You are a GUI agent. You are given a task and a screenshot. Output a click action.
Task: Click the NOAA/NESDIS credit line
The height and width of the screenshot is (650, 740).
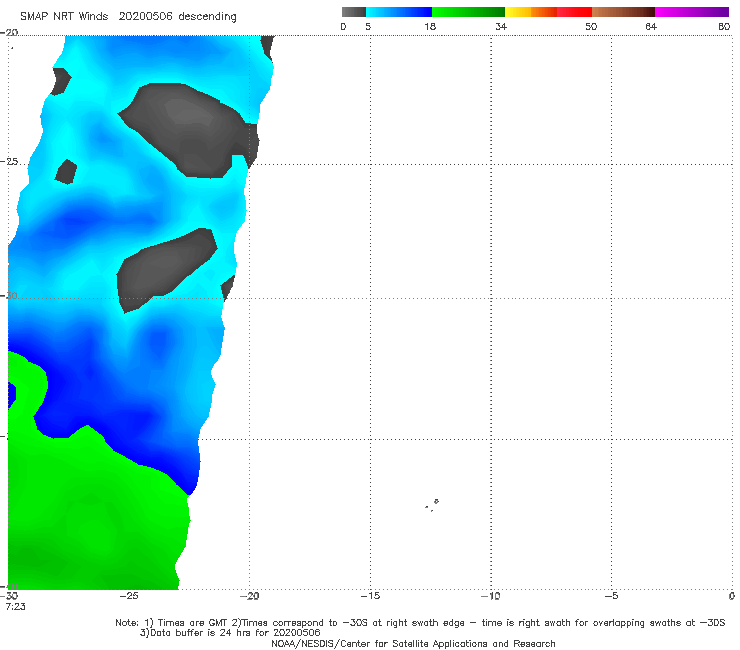413,644
